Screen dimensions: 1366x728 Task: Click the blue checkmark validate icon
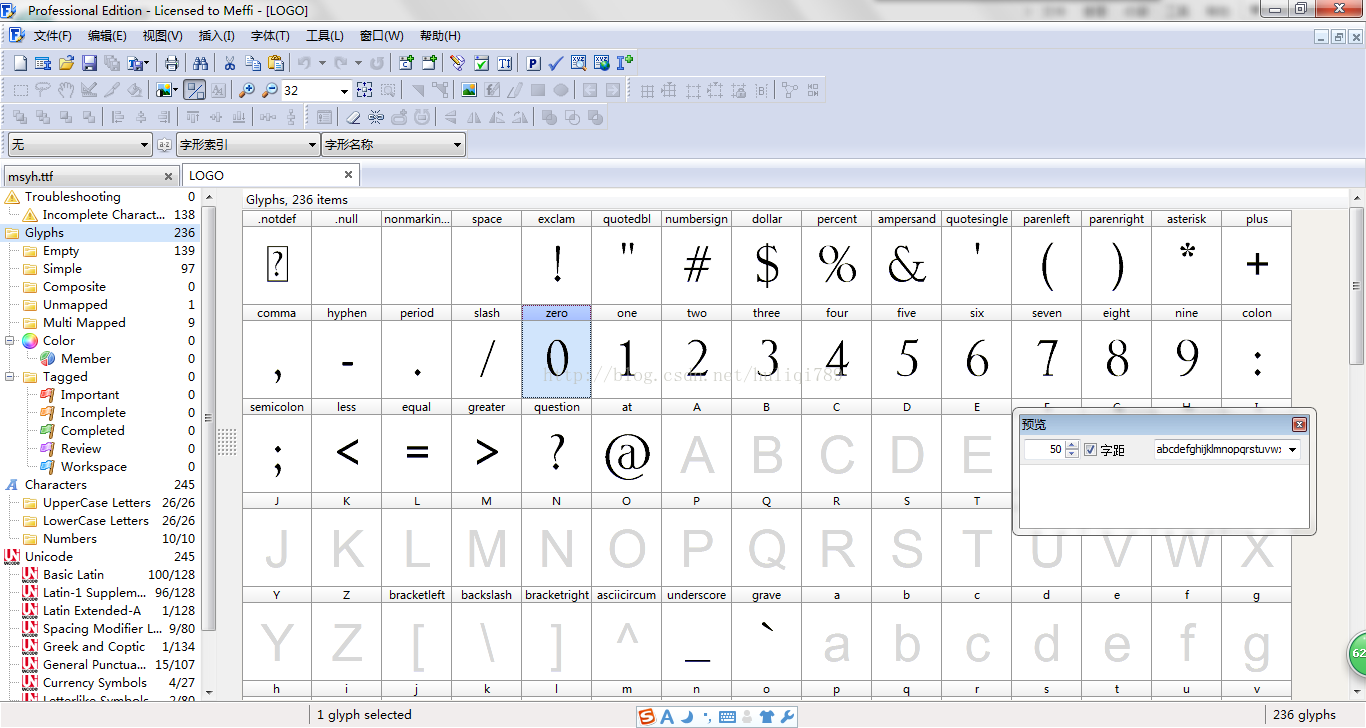(x=556, y=63)
